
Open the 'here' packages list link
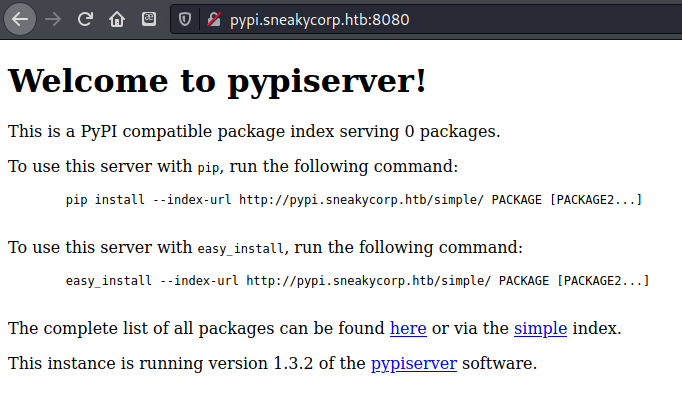[x=408, y=327]
